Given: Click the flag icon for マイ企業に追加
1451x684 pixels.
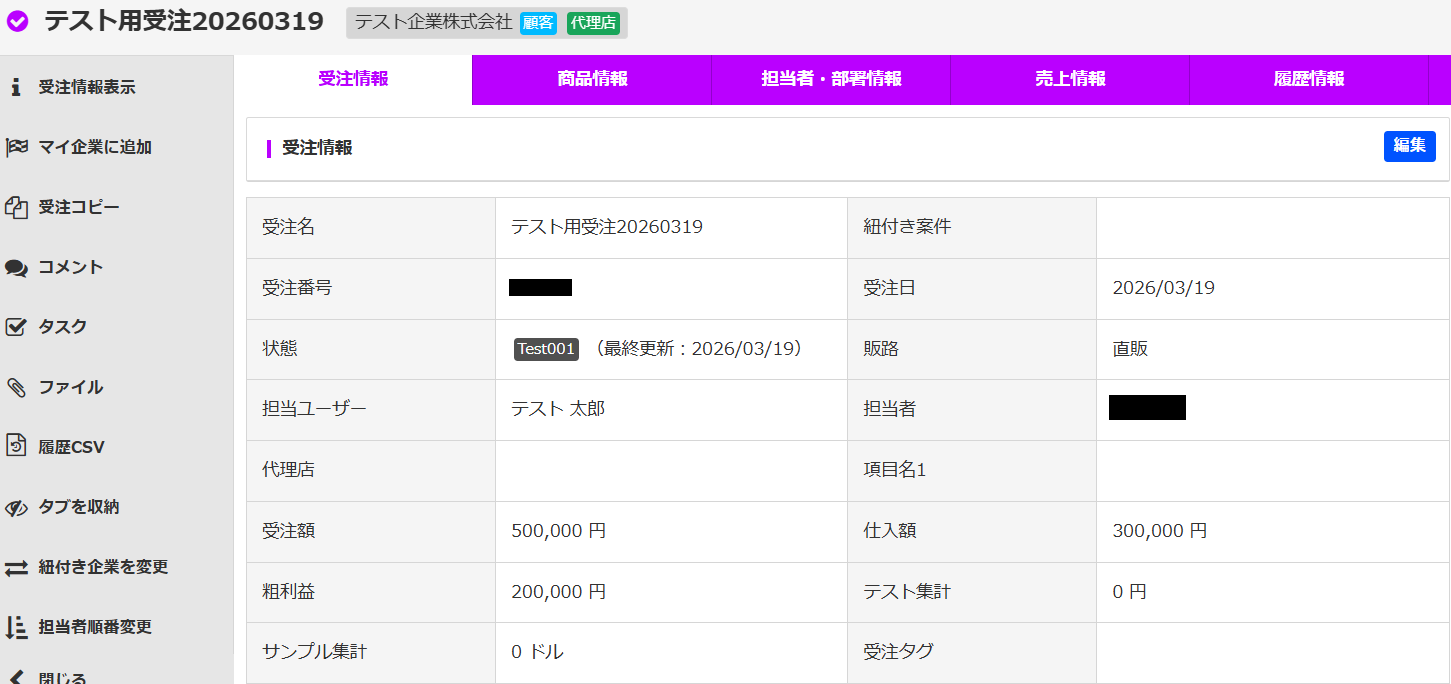Looking at the screenshot, I should click(x=16, y=147).
